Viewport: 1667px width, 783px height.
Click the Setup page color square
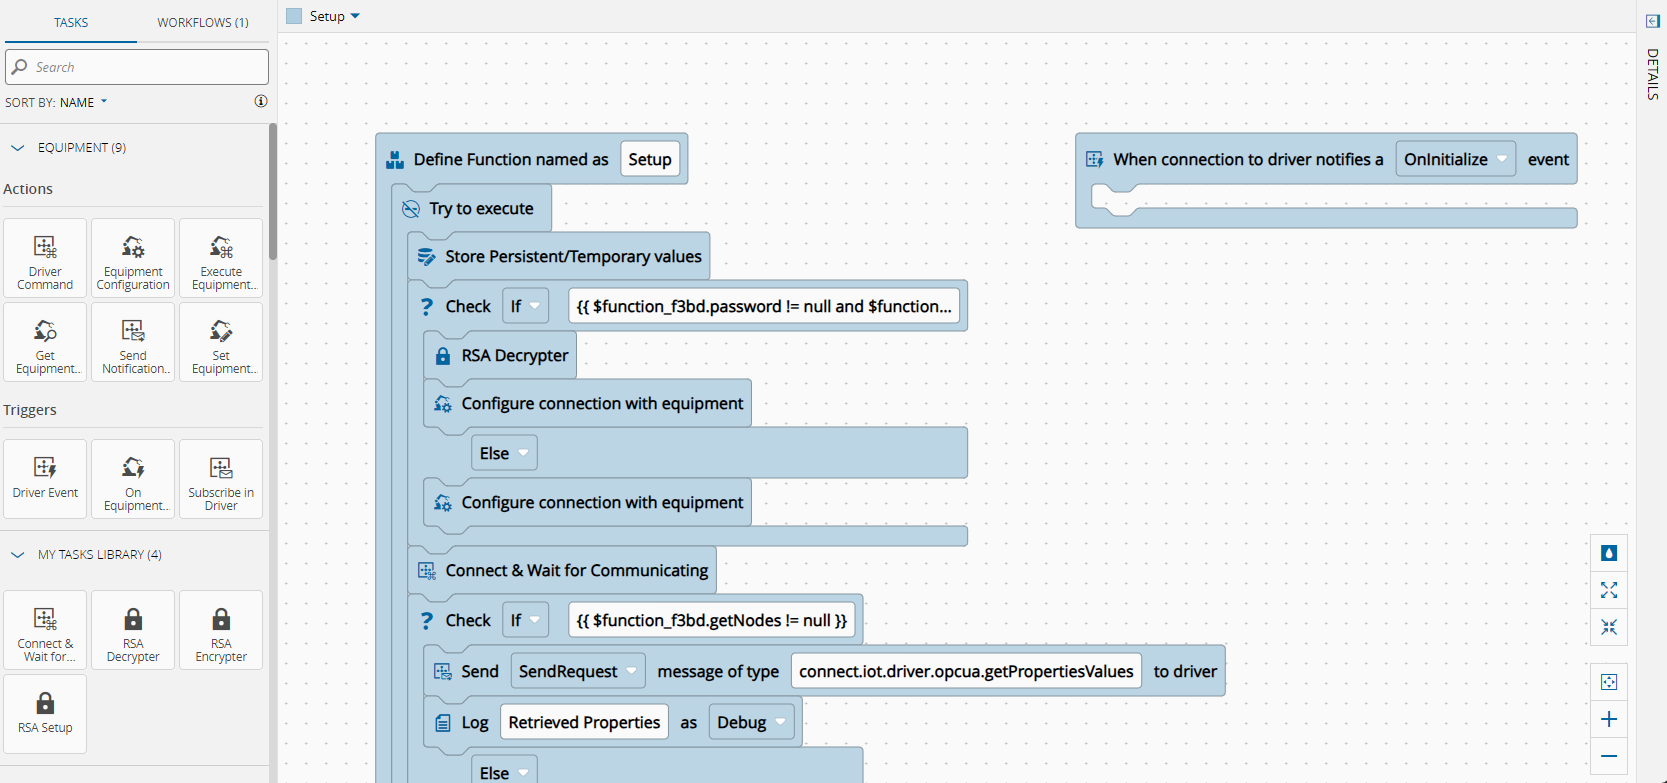pos(294,16)
